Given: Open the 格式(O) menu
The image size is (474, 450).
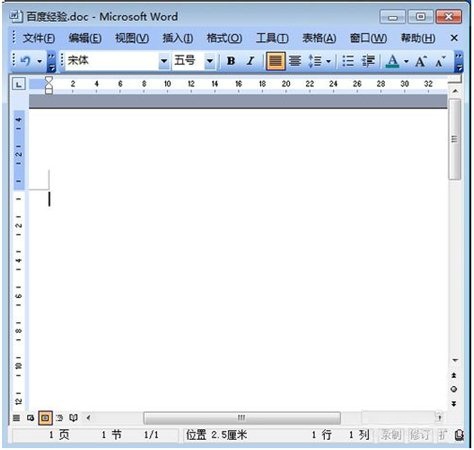Looking at the screenshot, I should pyautogui.click(x=224, y=38).
